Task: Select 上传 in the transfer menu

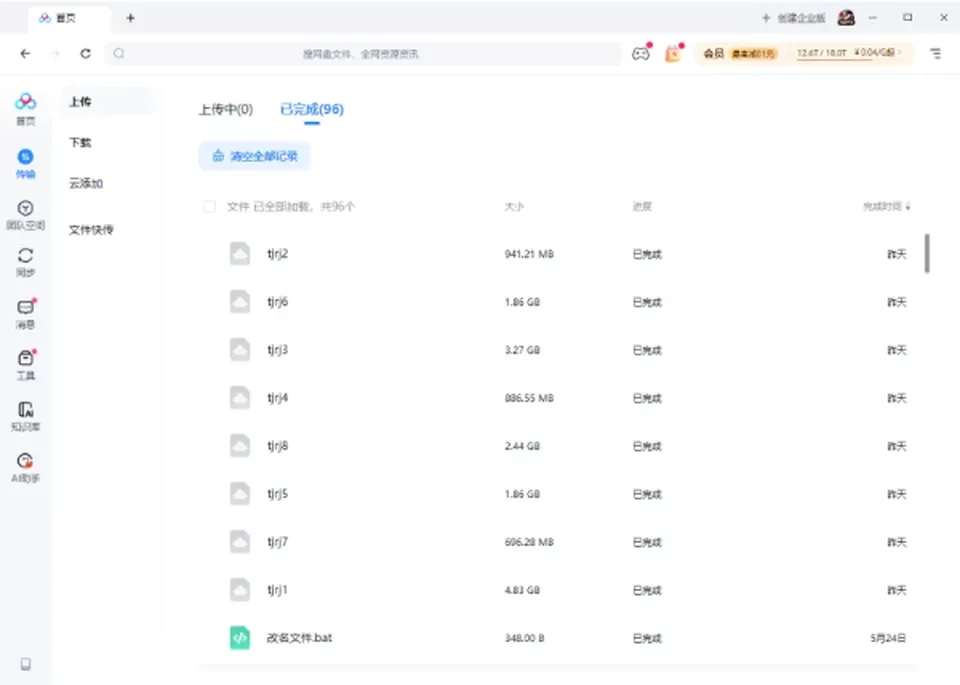Action: pos(108,102)
